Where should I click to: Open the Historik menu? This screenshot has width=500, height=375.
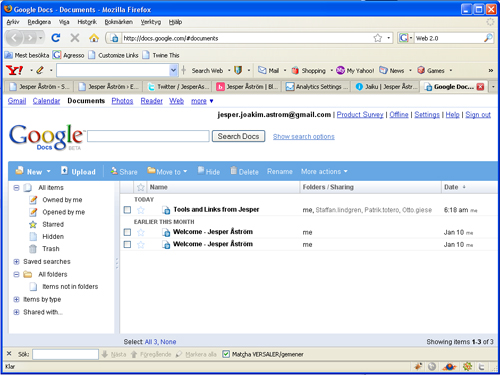[87, 22]
